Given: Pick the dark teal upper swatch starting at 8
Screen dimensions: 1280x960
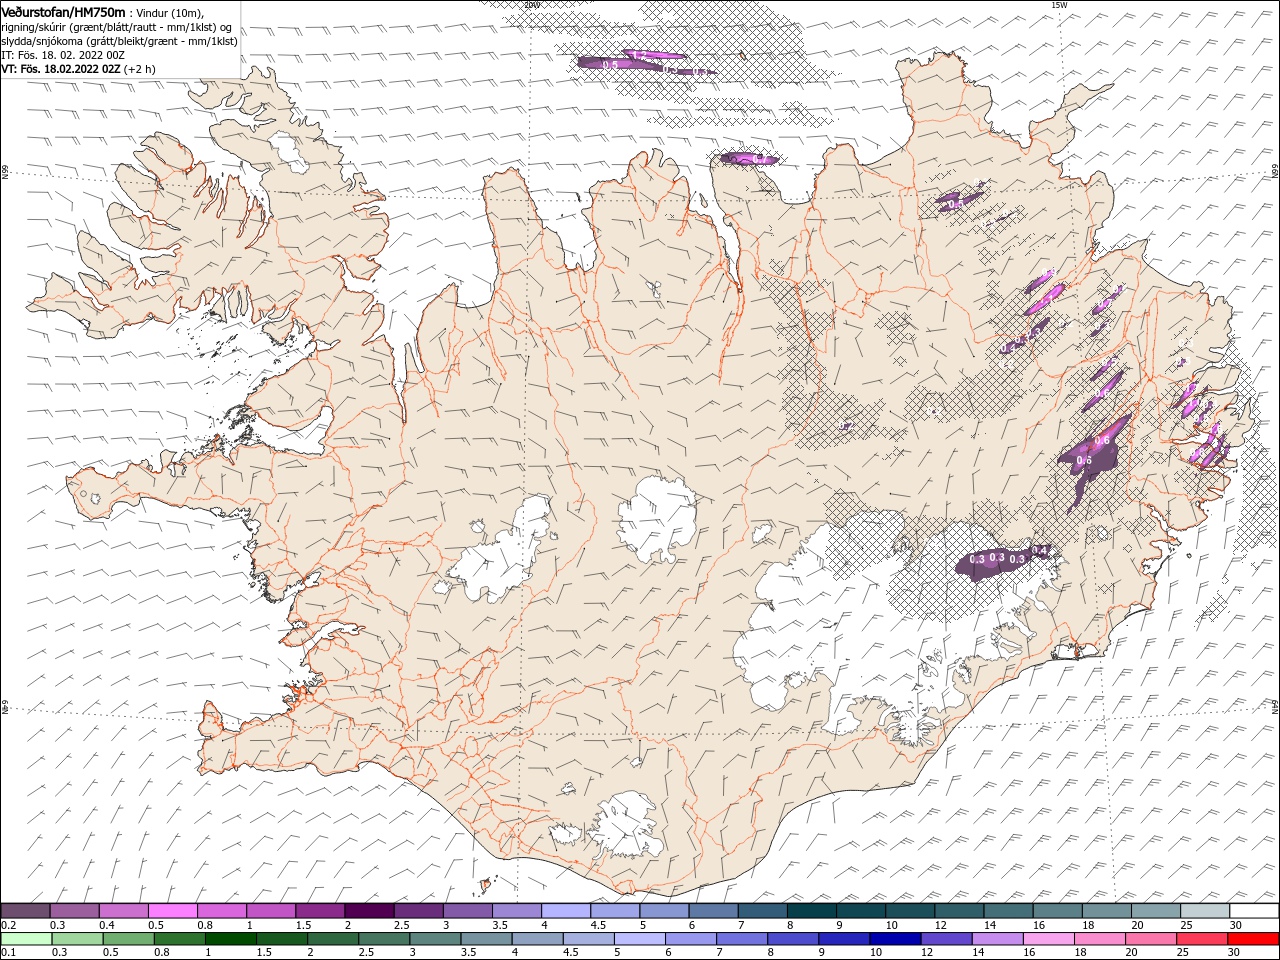Looking at the screenshot, I should (x=811, y=911).
